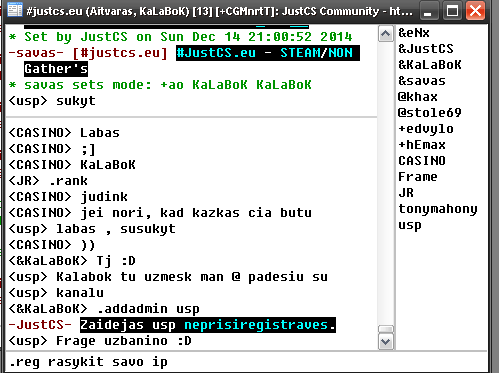The image size is (499, 379).
Task: Select @khax in the nick list
Action: pos(418,97)
